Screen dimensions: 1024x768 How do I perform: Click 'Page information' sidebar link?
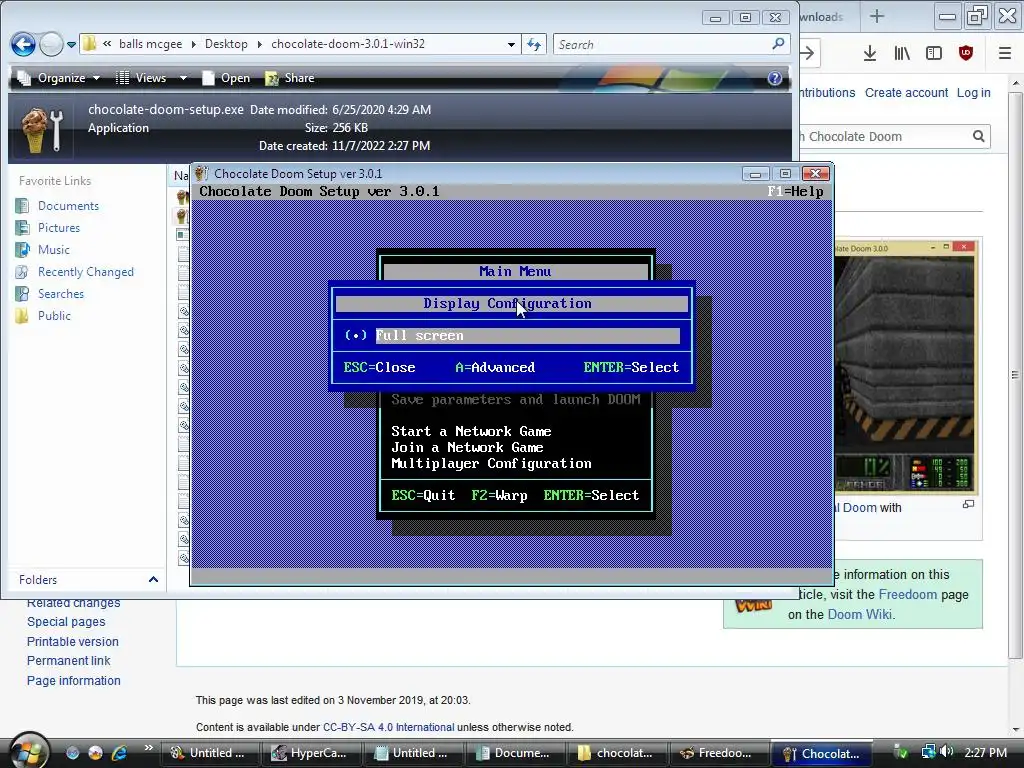(x=74, y=680)
